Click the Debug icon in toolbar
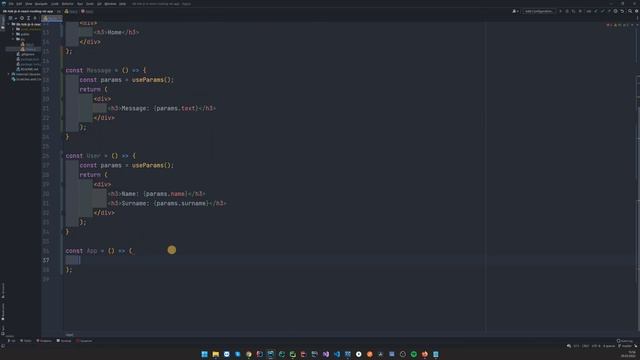Image resolution: width=640 pixels, height=360 pixels. (567, 11)
